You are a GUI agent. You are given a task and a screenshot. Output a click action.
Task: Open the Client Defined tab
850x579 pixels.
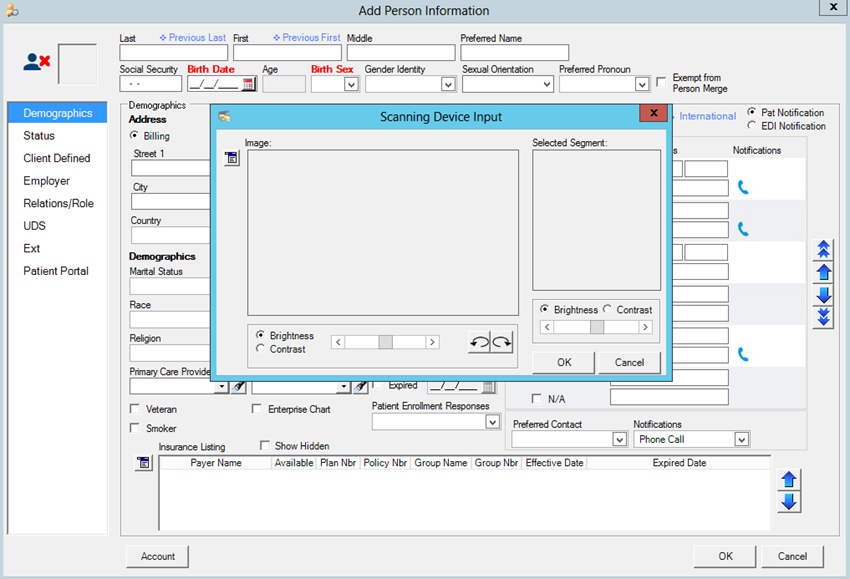pos(57,158)
